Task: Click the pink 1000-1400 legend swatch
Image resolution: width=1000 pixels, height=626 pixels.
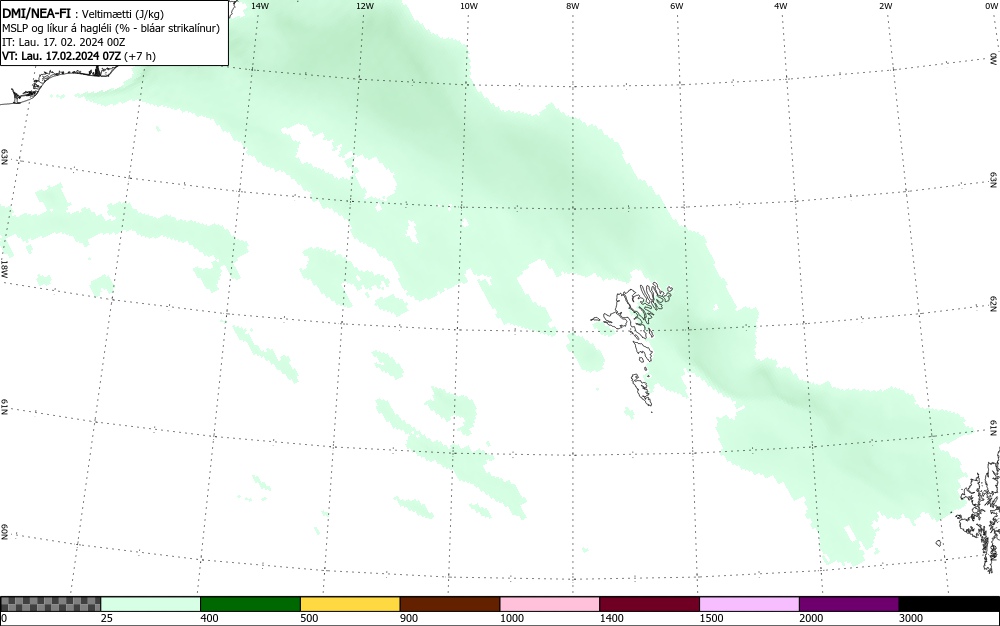Action: click(550, 604)
